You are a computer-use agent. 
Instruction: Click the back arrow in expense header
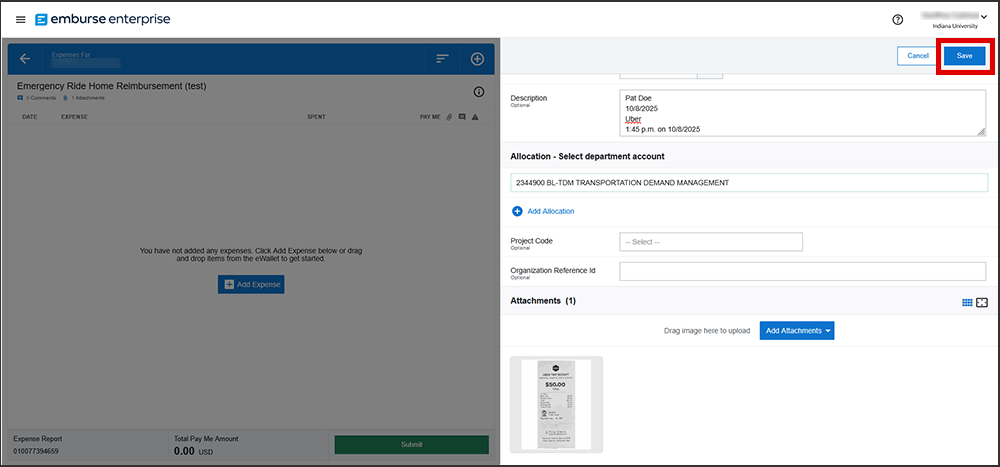[25, 59]
